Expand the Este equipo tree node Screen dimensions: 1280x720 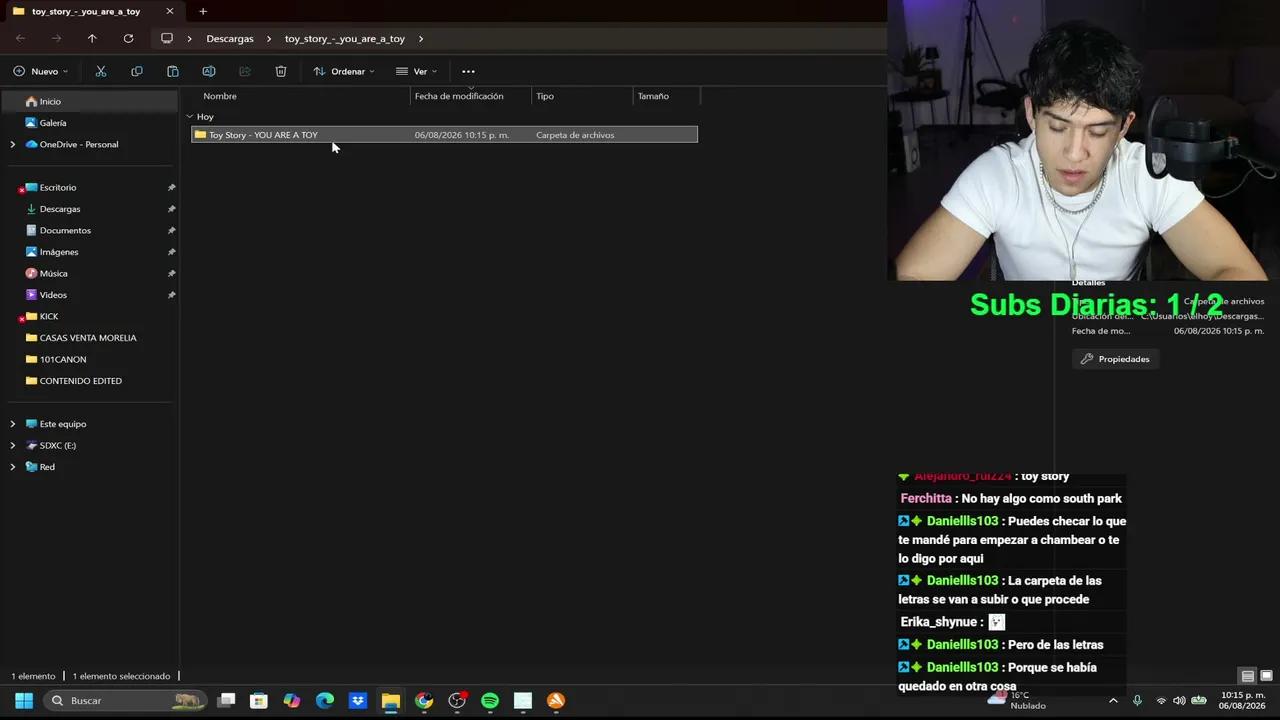click(13, 424)
